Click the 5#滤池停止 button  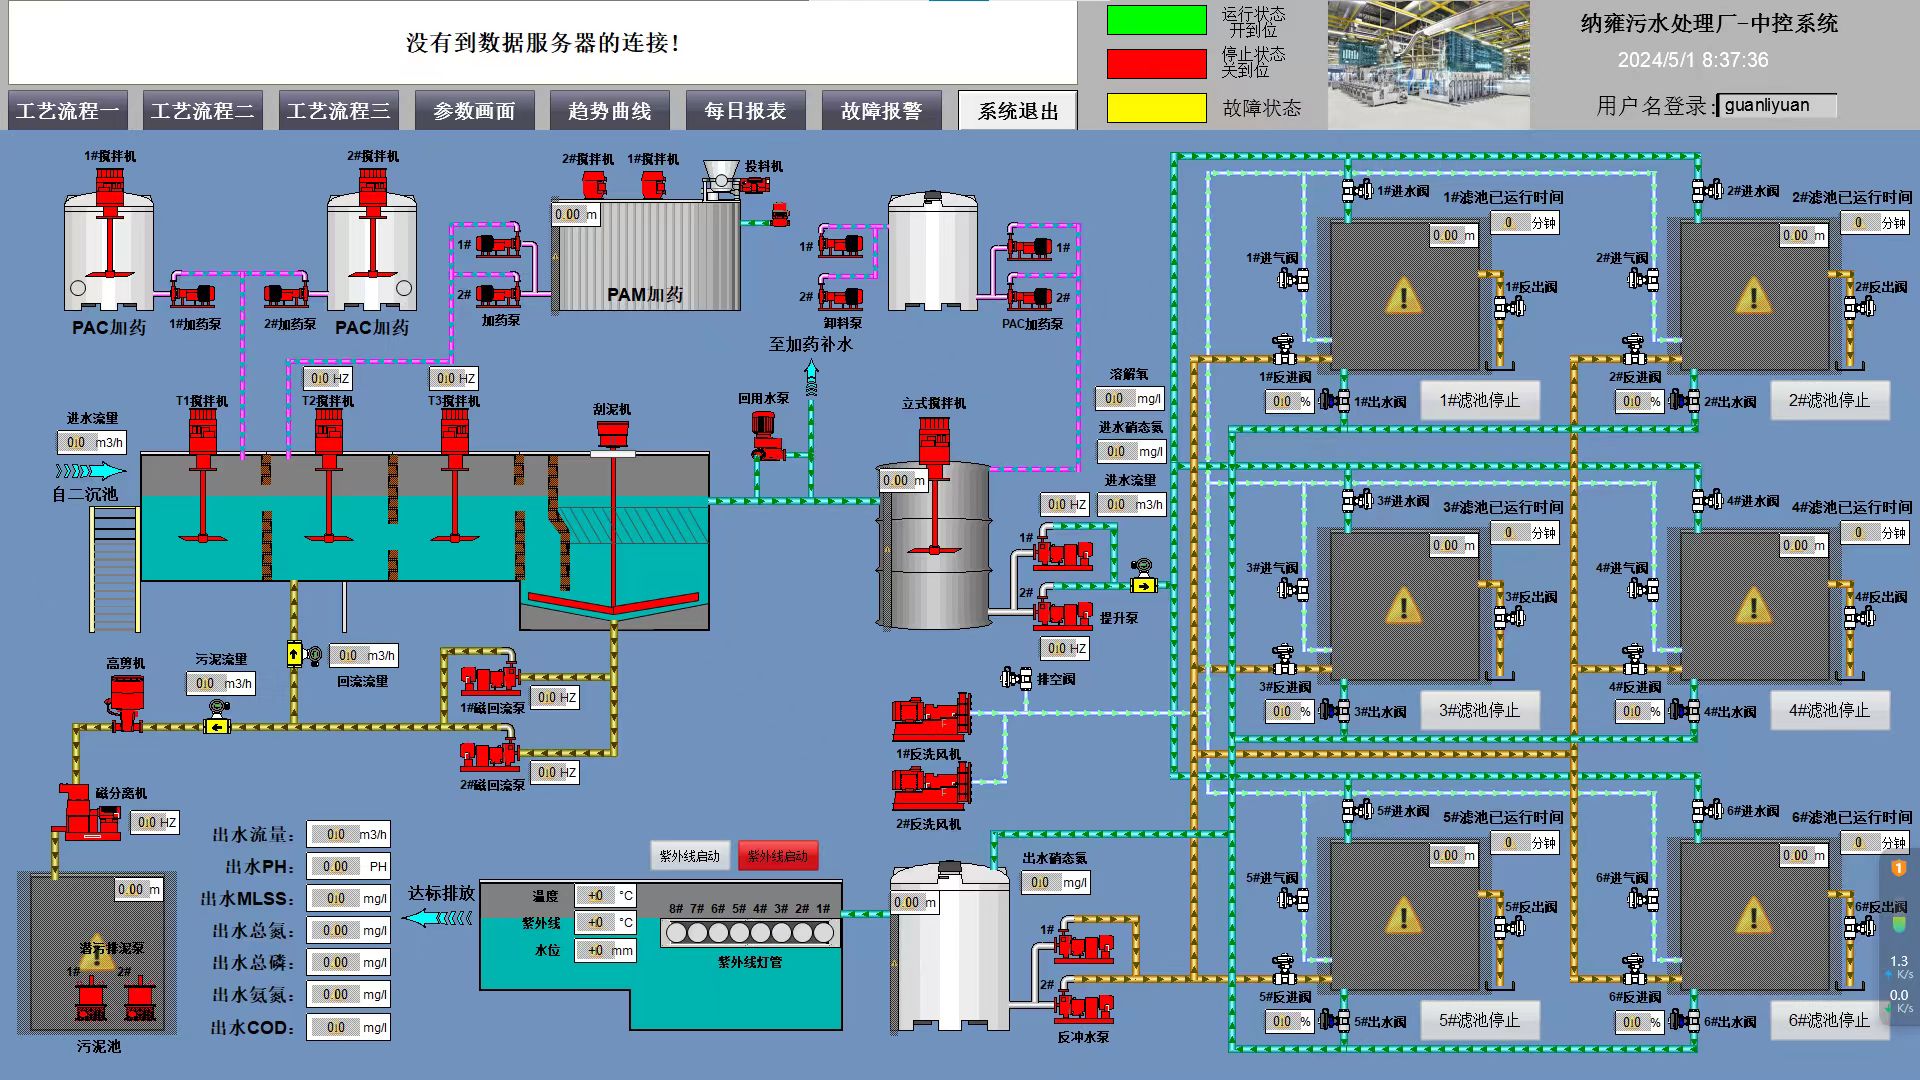coord(1480,1020)
